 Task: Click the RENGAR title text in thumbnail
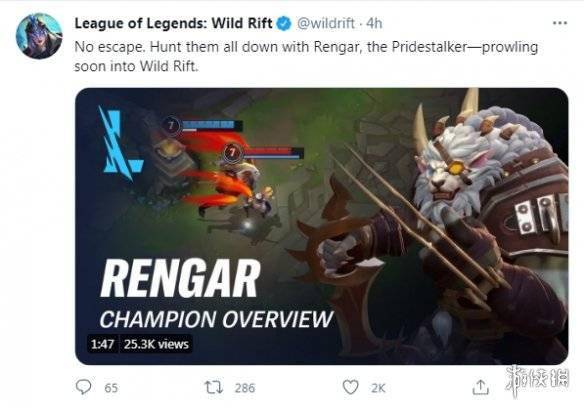point(180,278)
